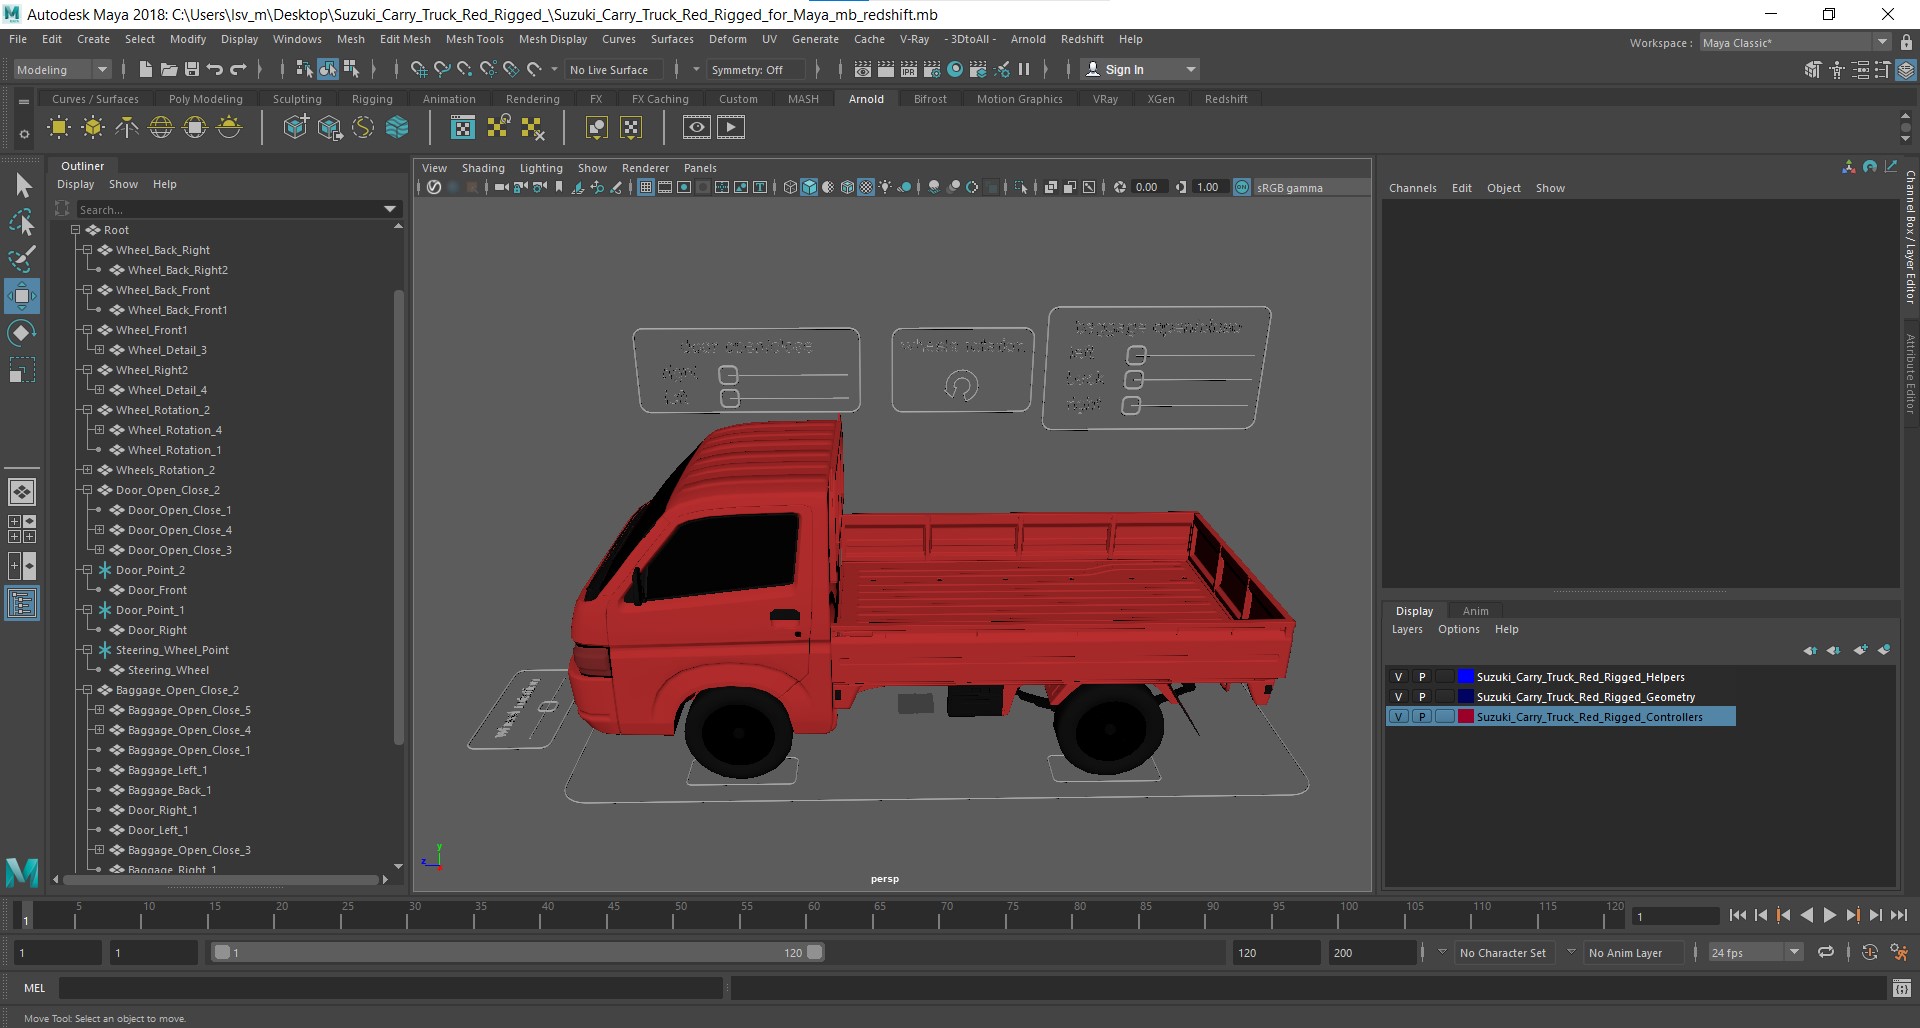This screenshot has height=1028, width=1920.
Task: Open the Outliner search filter dropdown
Action: coord(390,210)
